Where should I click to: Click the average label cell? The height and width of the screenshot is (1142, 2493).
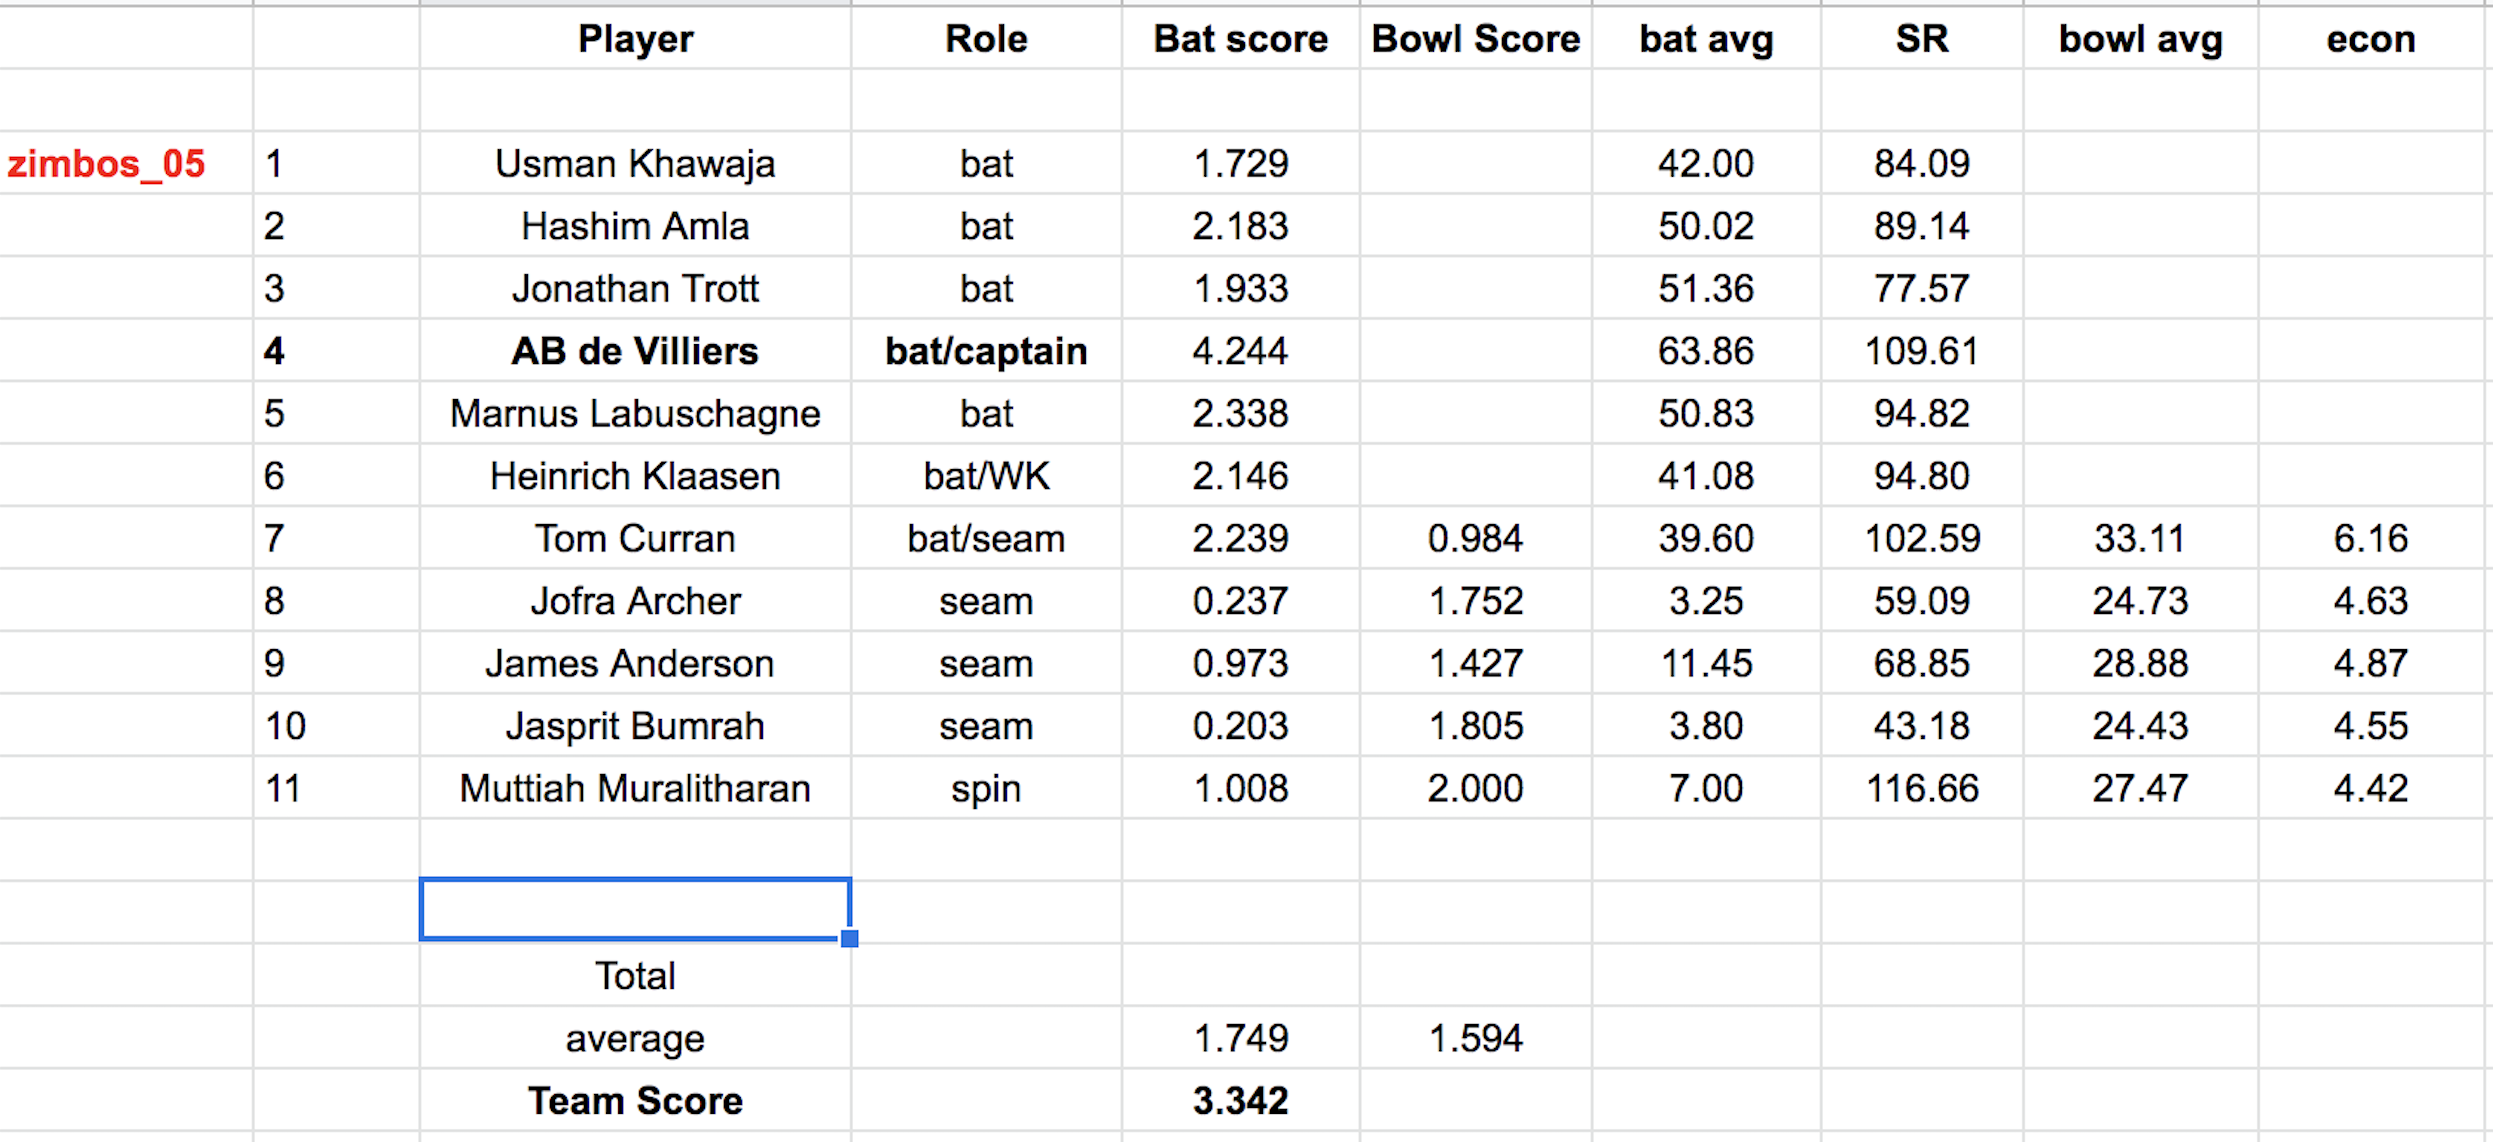[x=635, y=1038]
